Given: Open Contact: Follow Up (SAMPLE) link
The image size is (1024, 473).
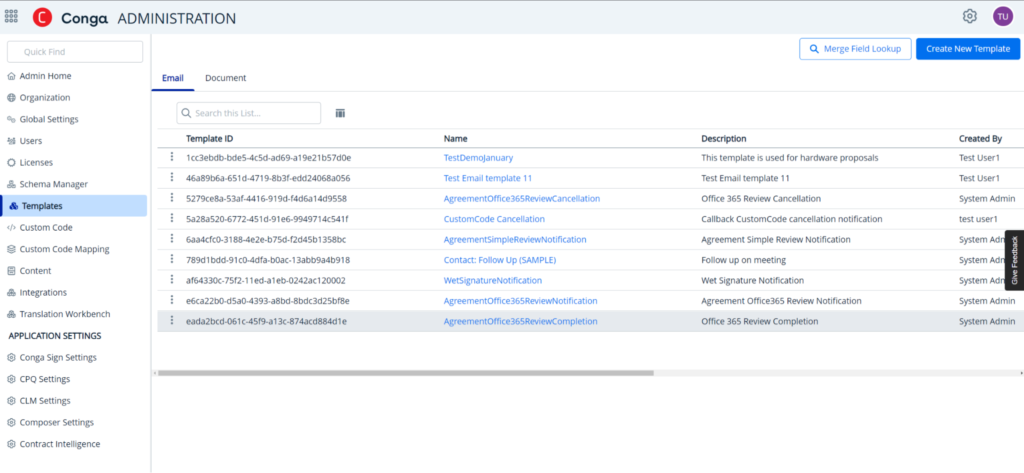Looking at the screenshot, I should (x=500, y=259).
